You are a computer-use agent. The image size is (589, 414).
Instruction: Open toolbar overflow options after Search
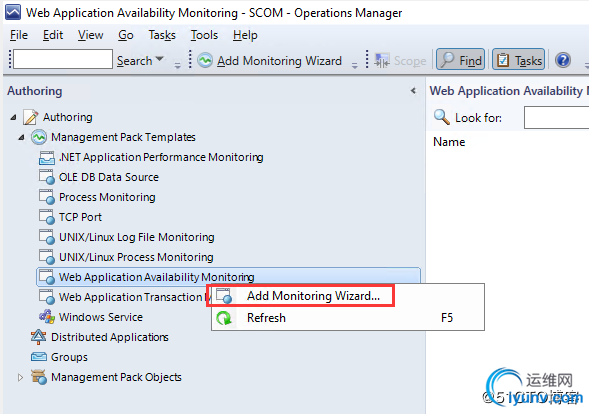[177, 65]
